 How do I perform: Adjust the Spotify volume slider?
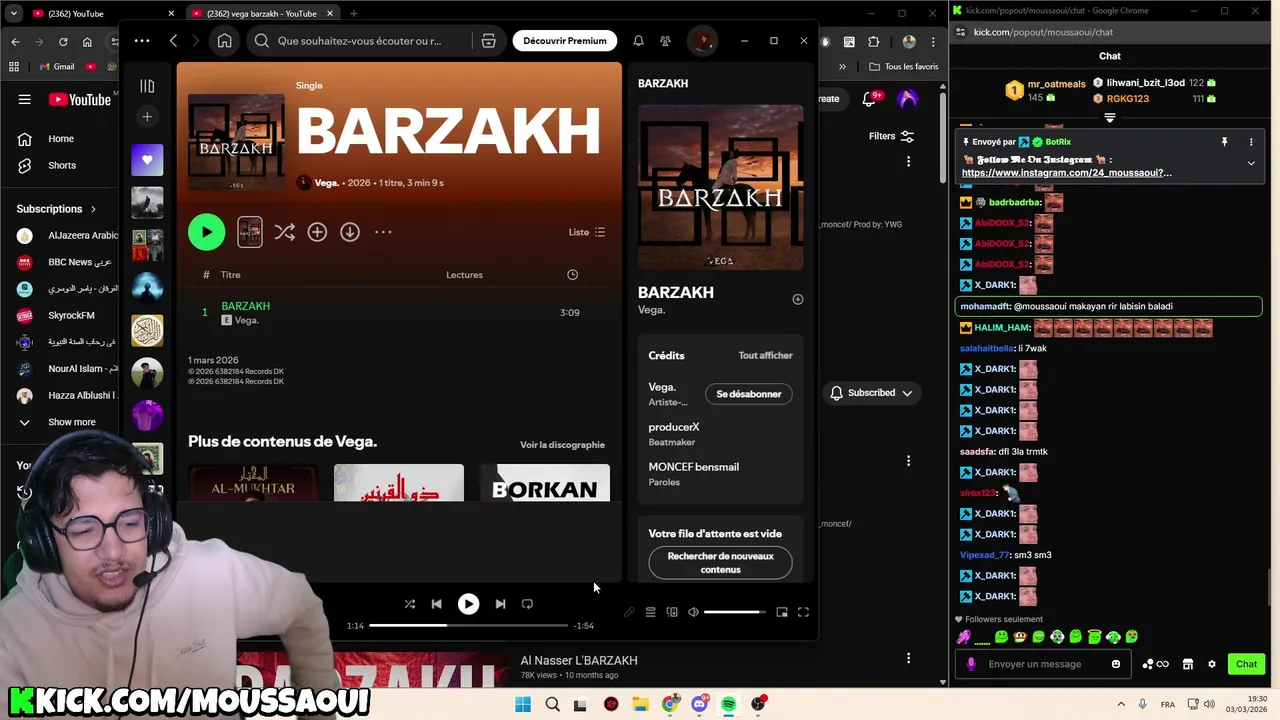point(735,612)
